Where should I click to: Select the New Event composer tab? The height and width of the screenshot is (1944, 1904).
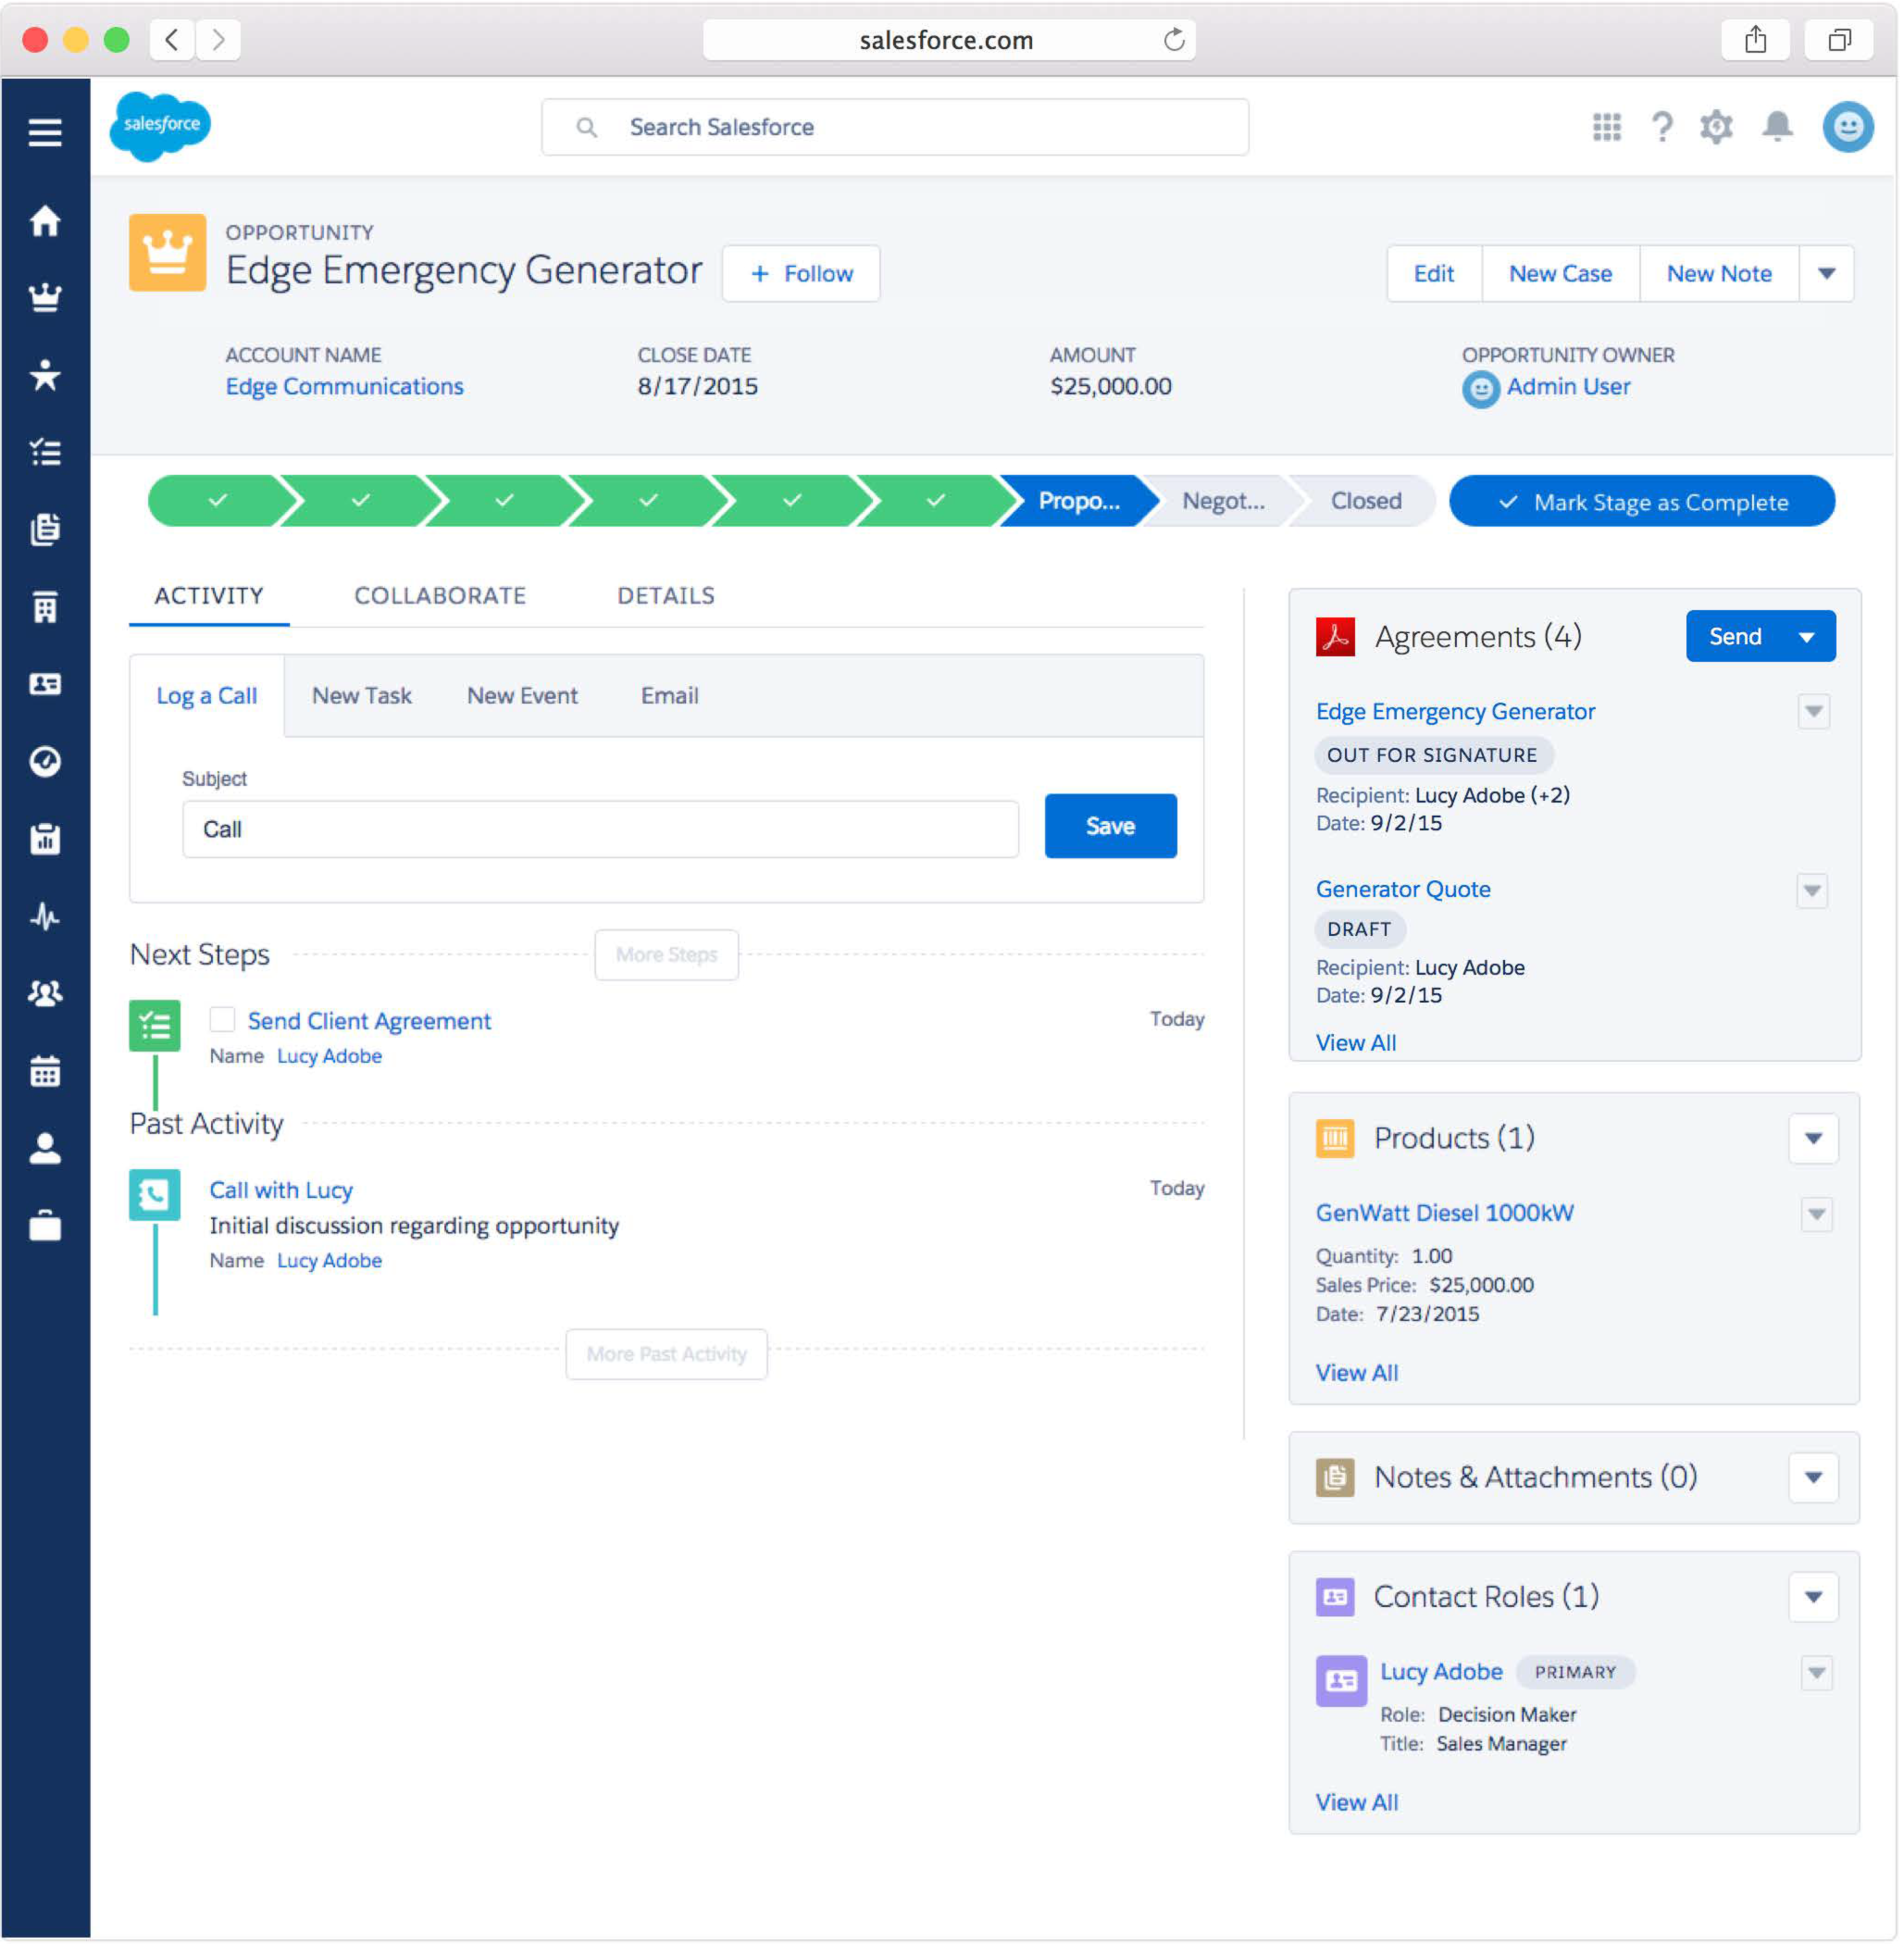[522, 696]
